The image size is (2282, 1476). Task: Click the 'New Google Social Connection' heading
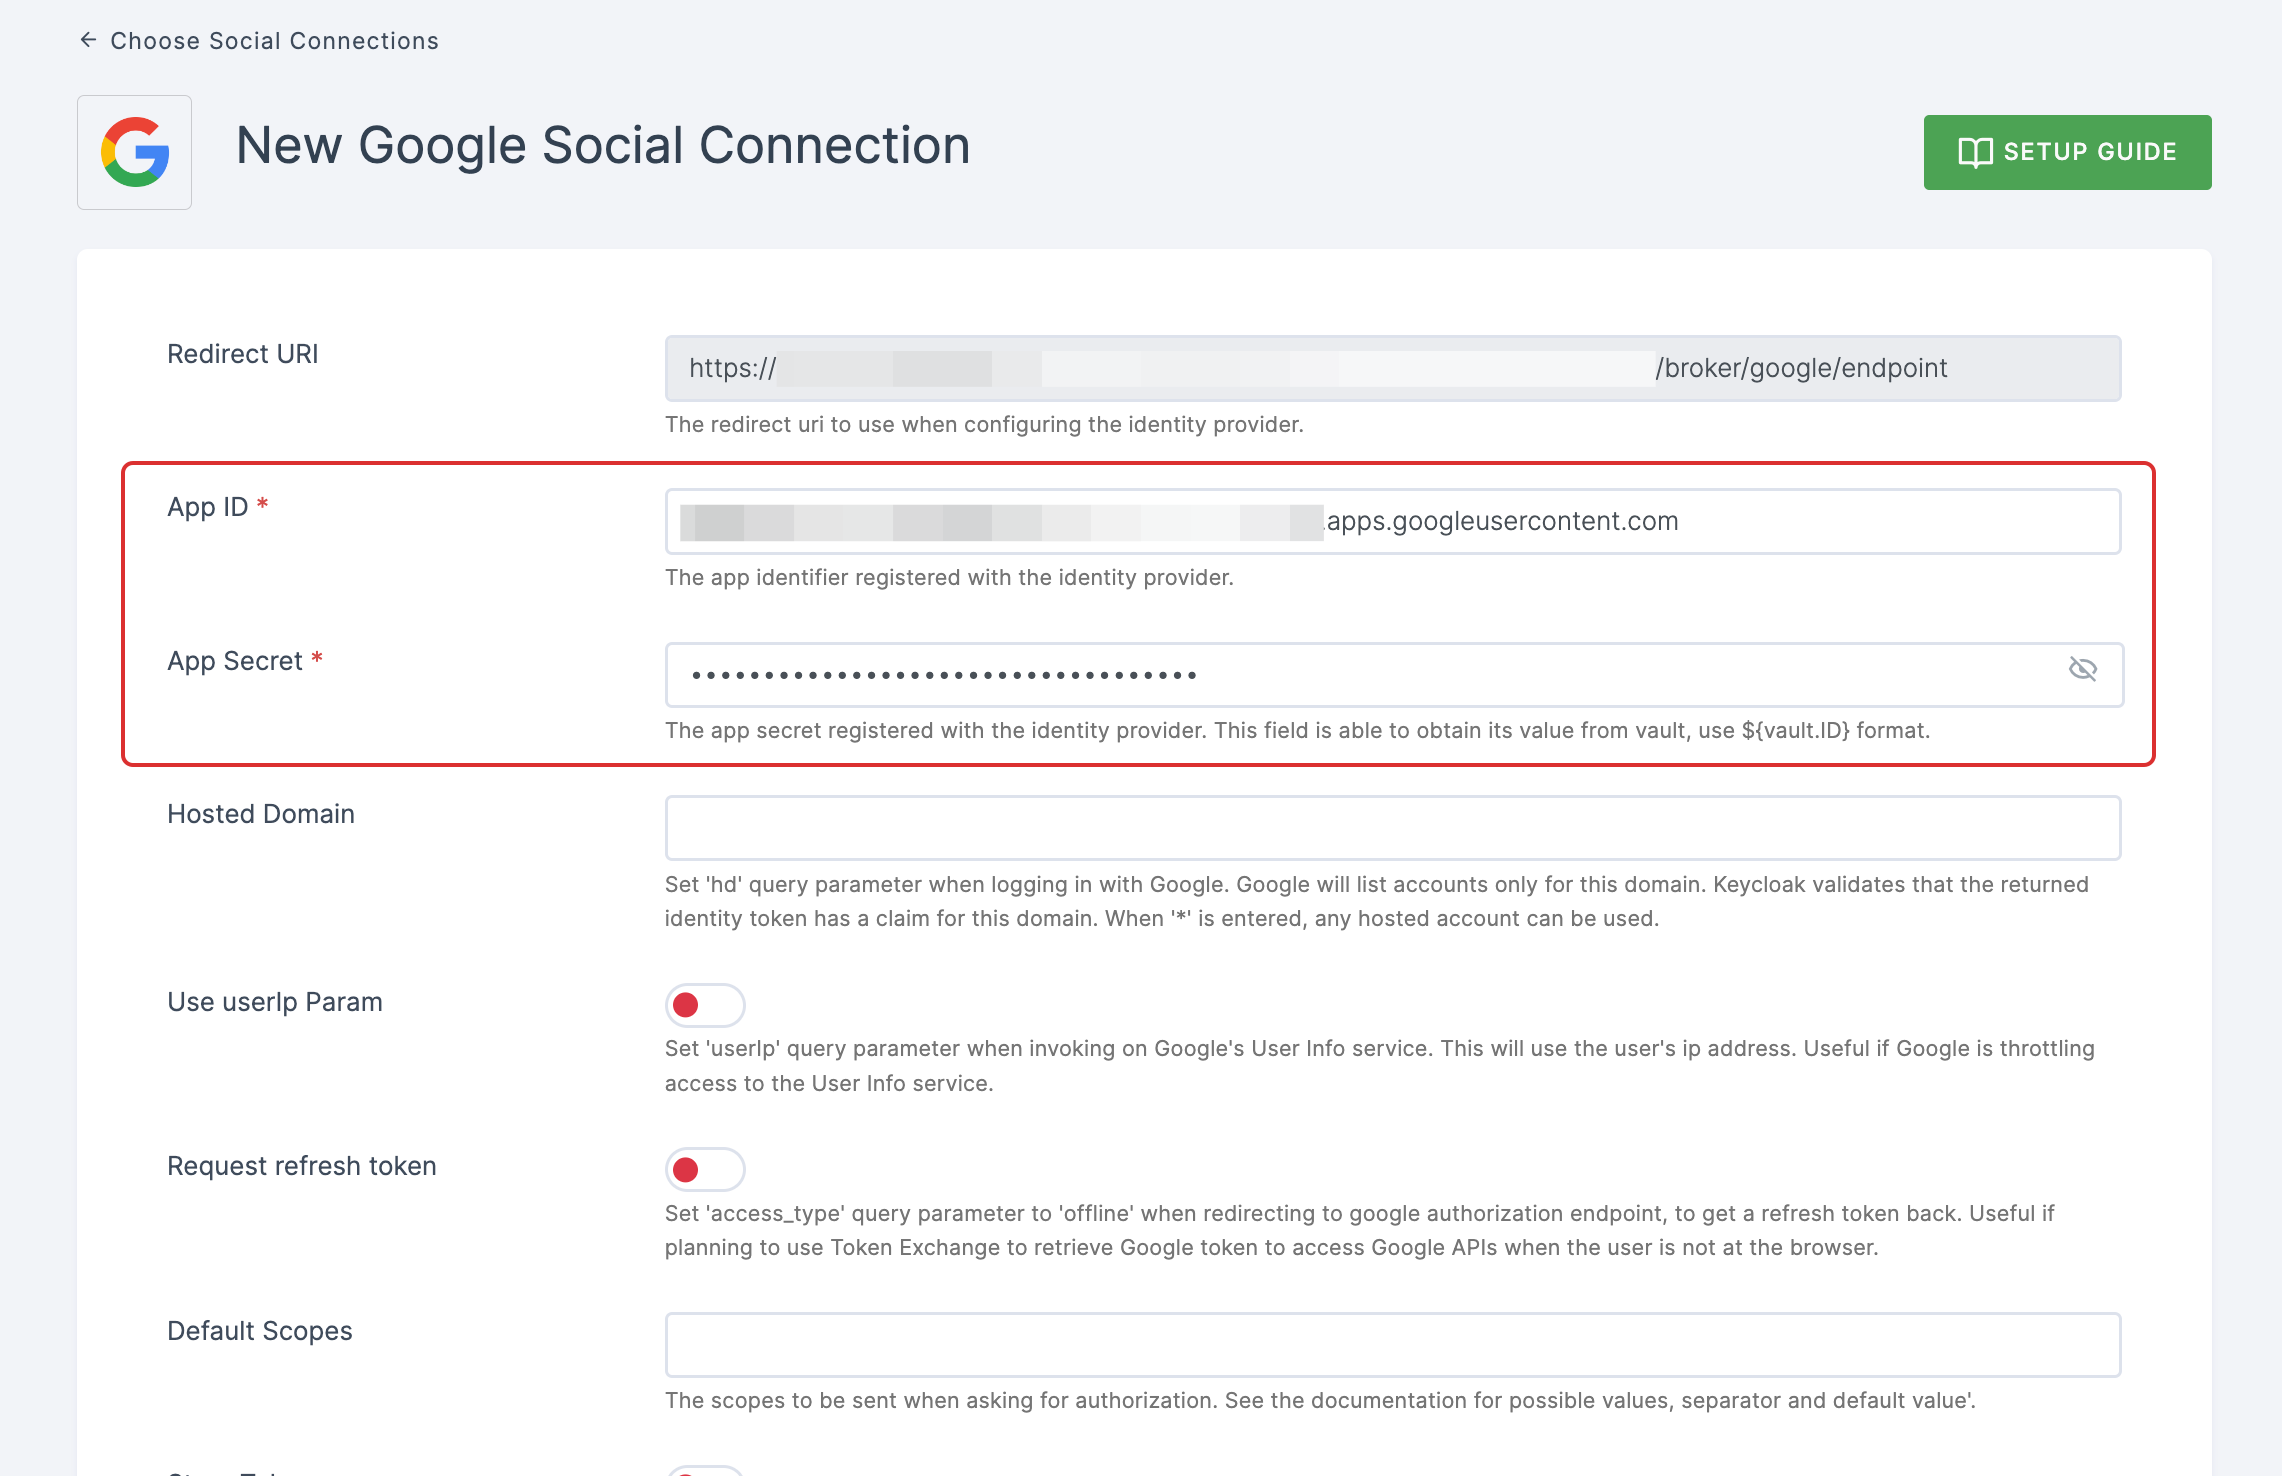(x=603, y=146)
